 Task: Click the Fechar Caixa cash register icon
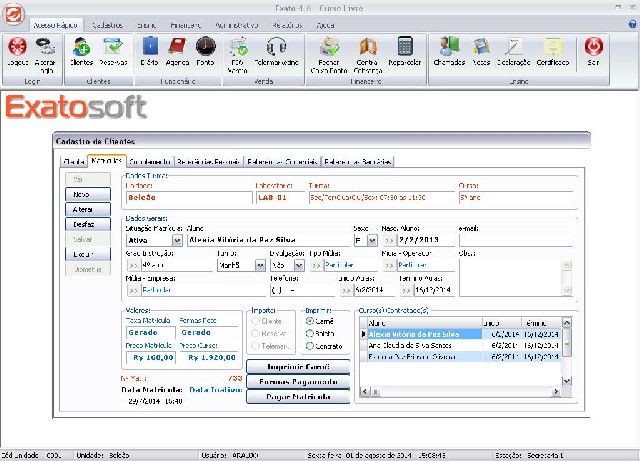329,46
